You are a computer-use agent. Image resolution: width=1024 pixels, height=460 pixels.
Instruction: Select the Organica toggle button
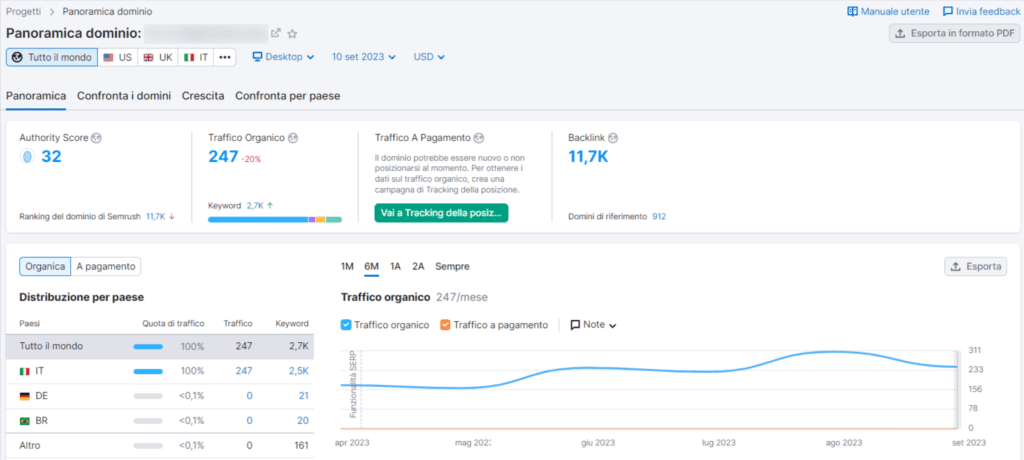(x=45, y=267)
